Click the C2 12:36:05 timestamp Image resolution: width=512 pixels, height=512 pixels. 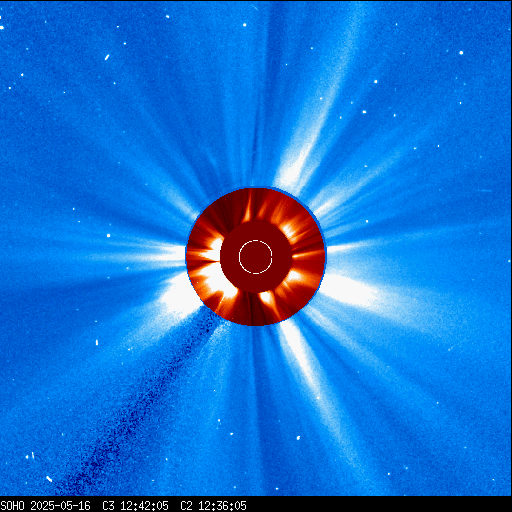[x=213, y=506]
